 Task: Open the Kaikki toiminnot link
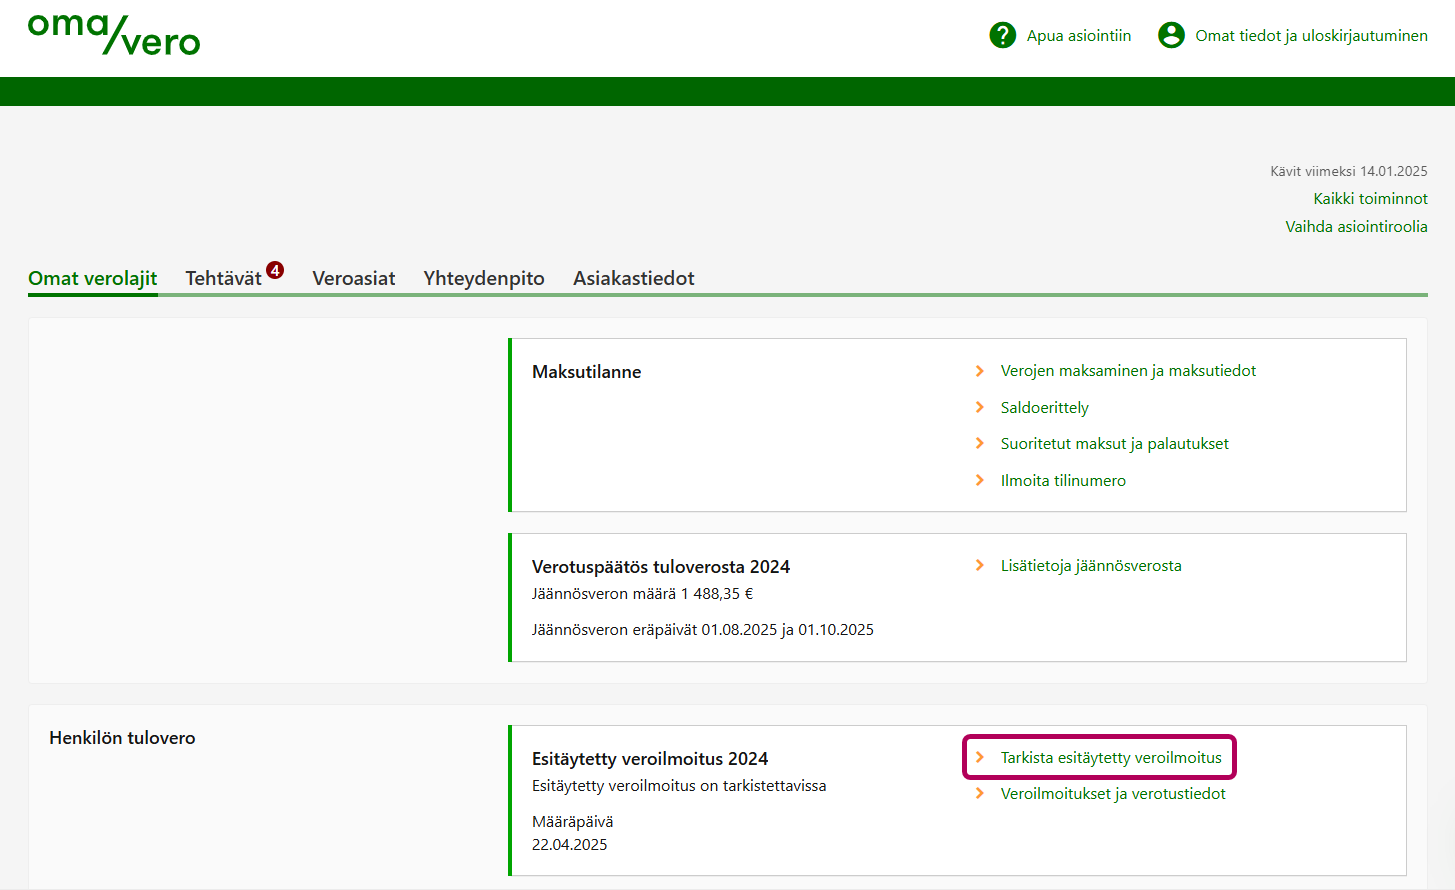click(x=1370, y=199)
